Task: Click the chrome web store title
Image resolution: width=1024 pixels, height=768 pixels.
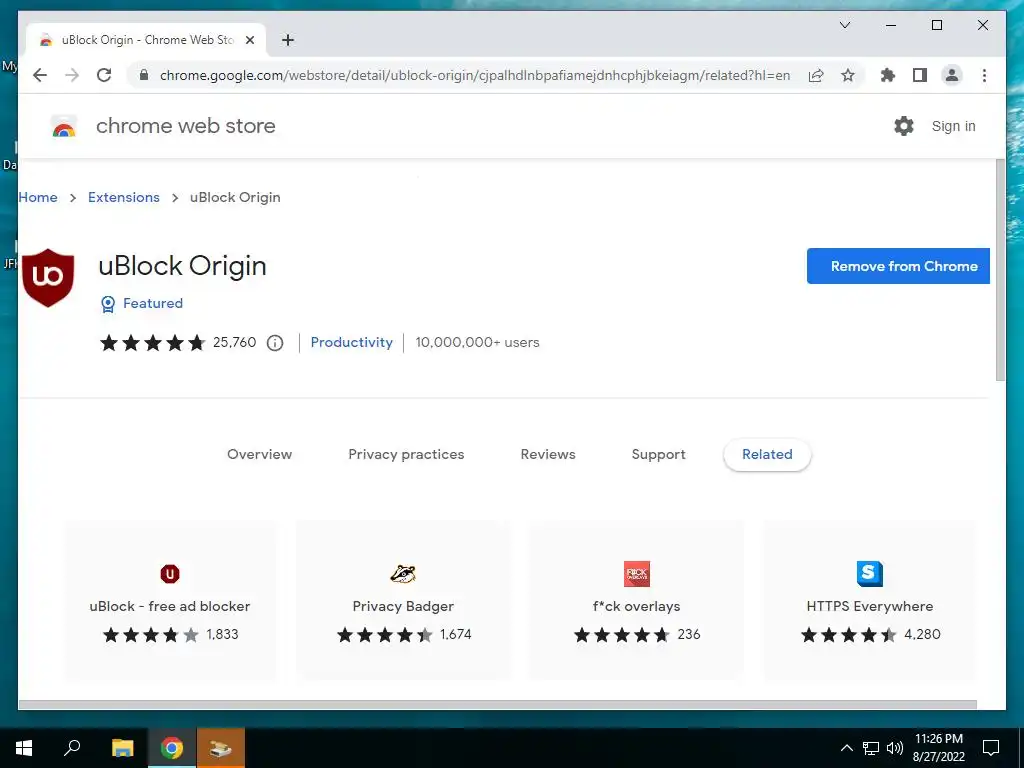Action: pos(185,126)
